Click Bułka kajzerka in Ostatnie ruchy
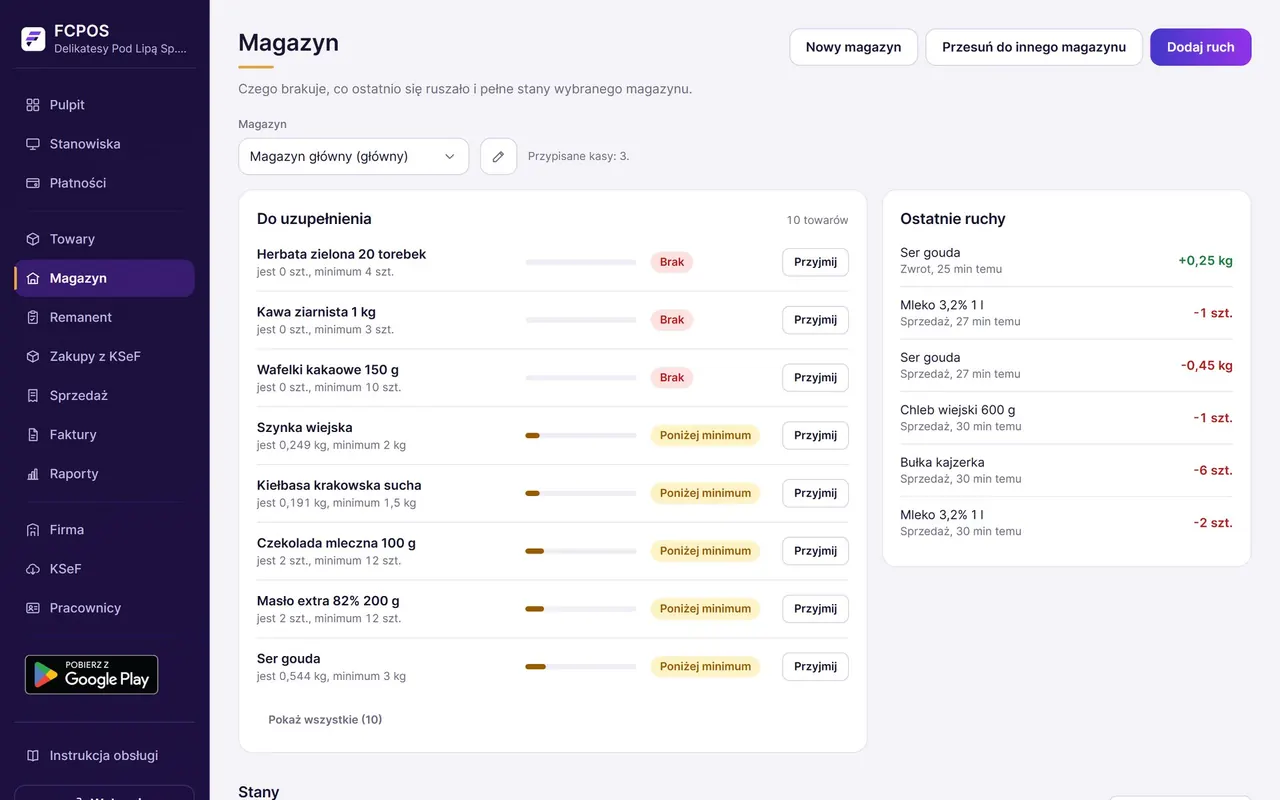 tap(942, 462)
